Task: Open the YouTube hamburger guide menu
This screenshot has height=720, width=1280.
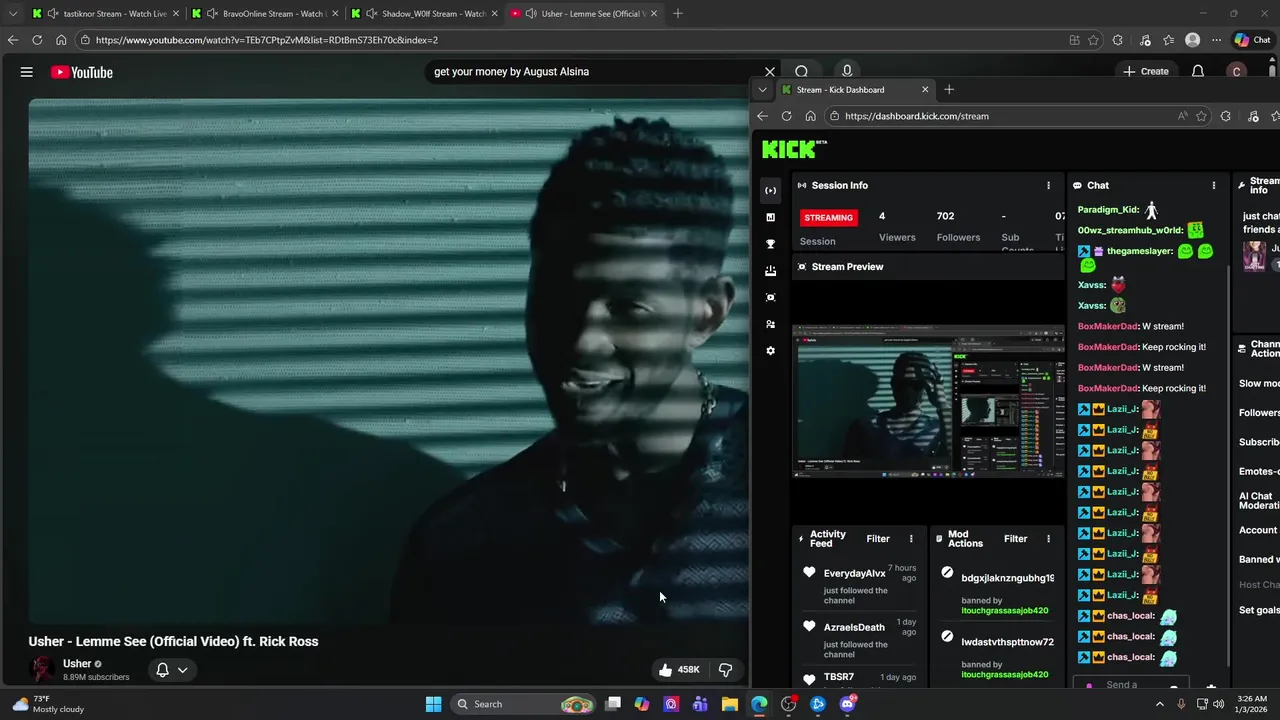Action: coord(27,72)
